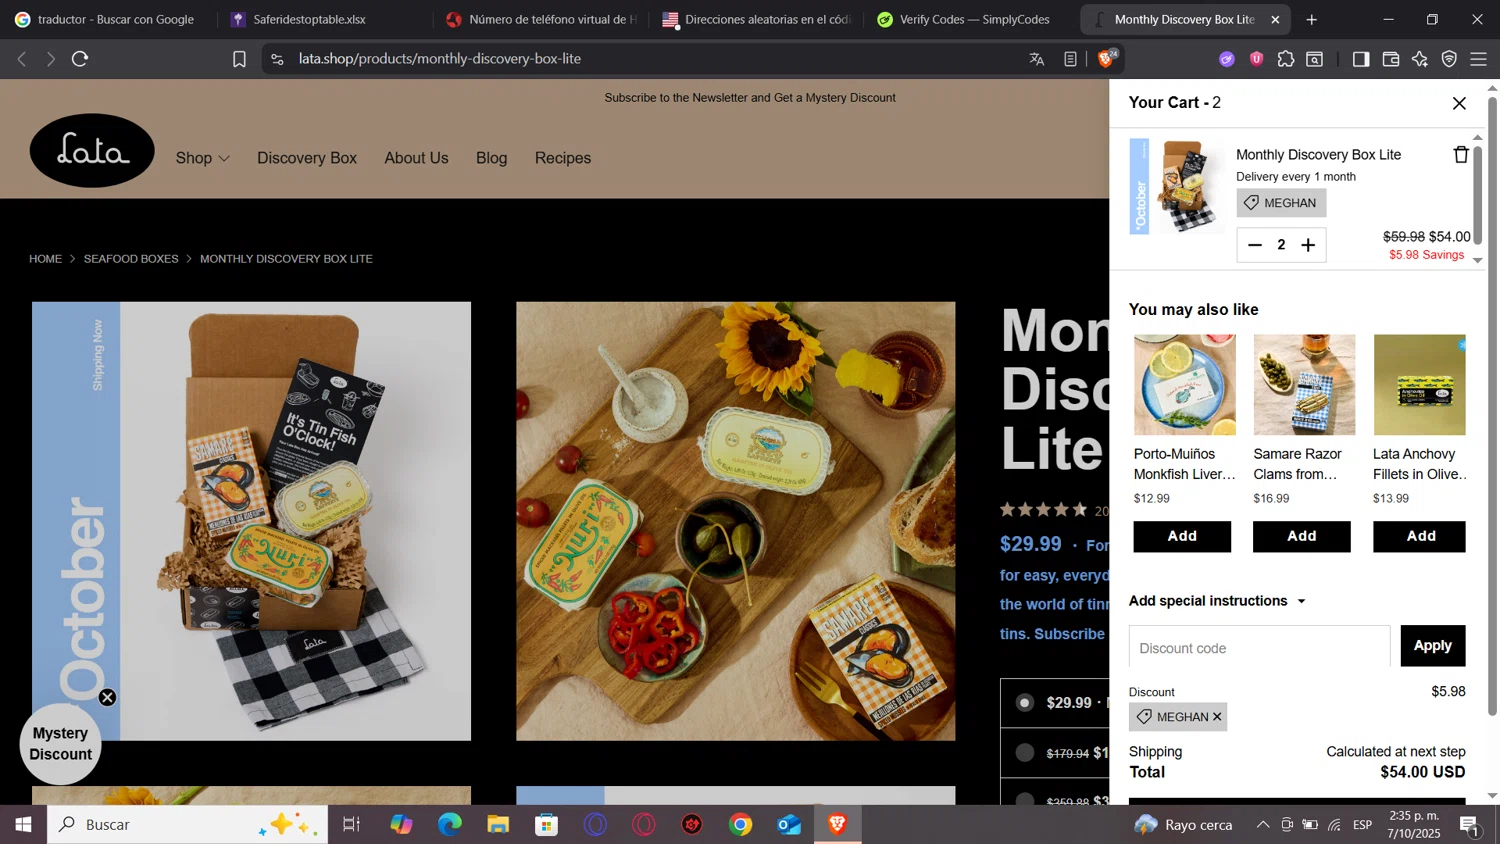This screenshot has height=844, width=1500.
Task: Open Task View in taskbar
Action: (351, 824)
